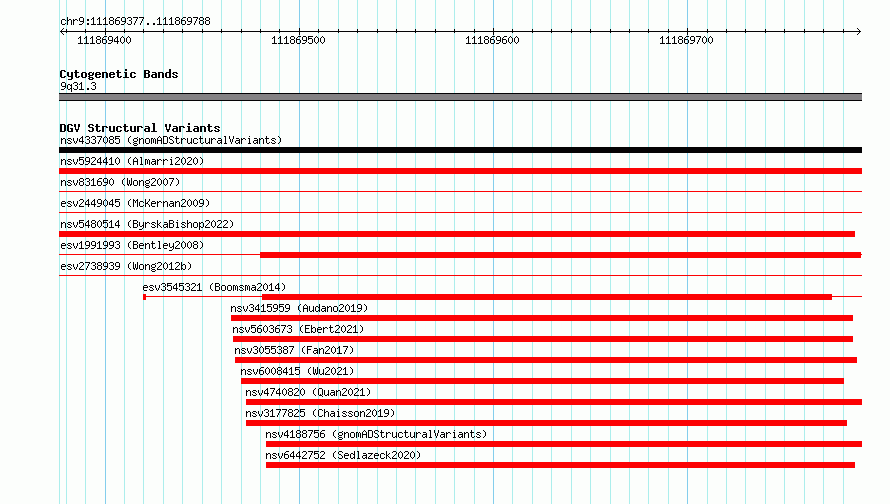
Task: Click the nsv6008415 (Wu2021) label
Action: coord(297,371)
